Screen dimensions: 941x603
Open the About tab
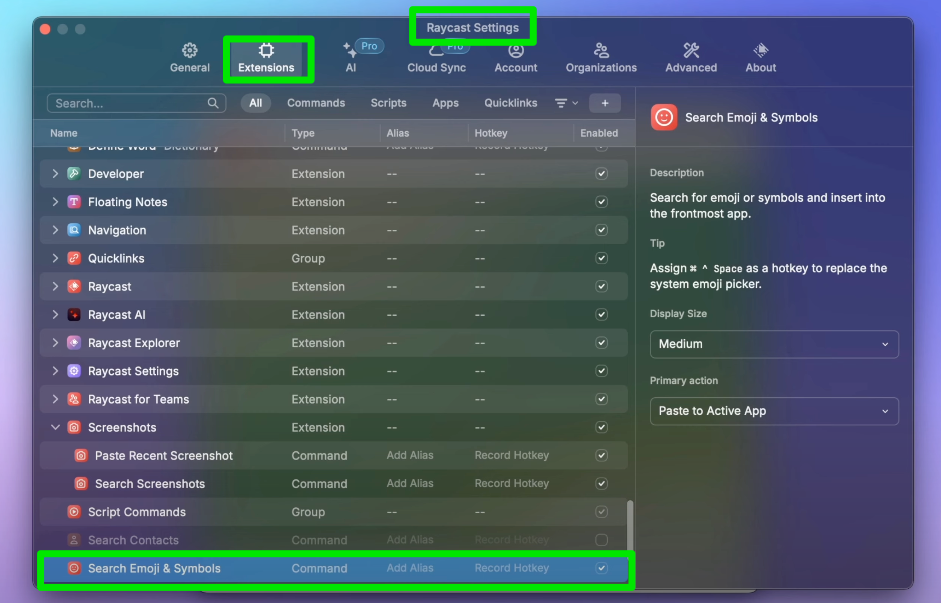click(760, 58)
